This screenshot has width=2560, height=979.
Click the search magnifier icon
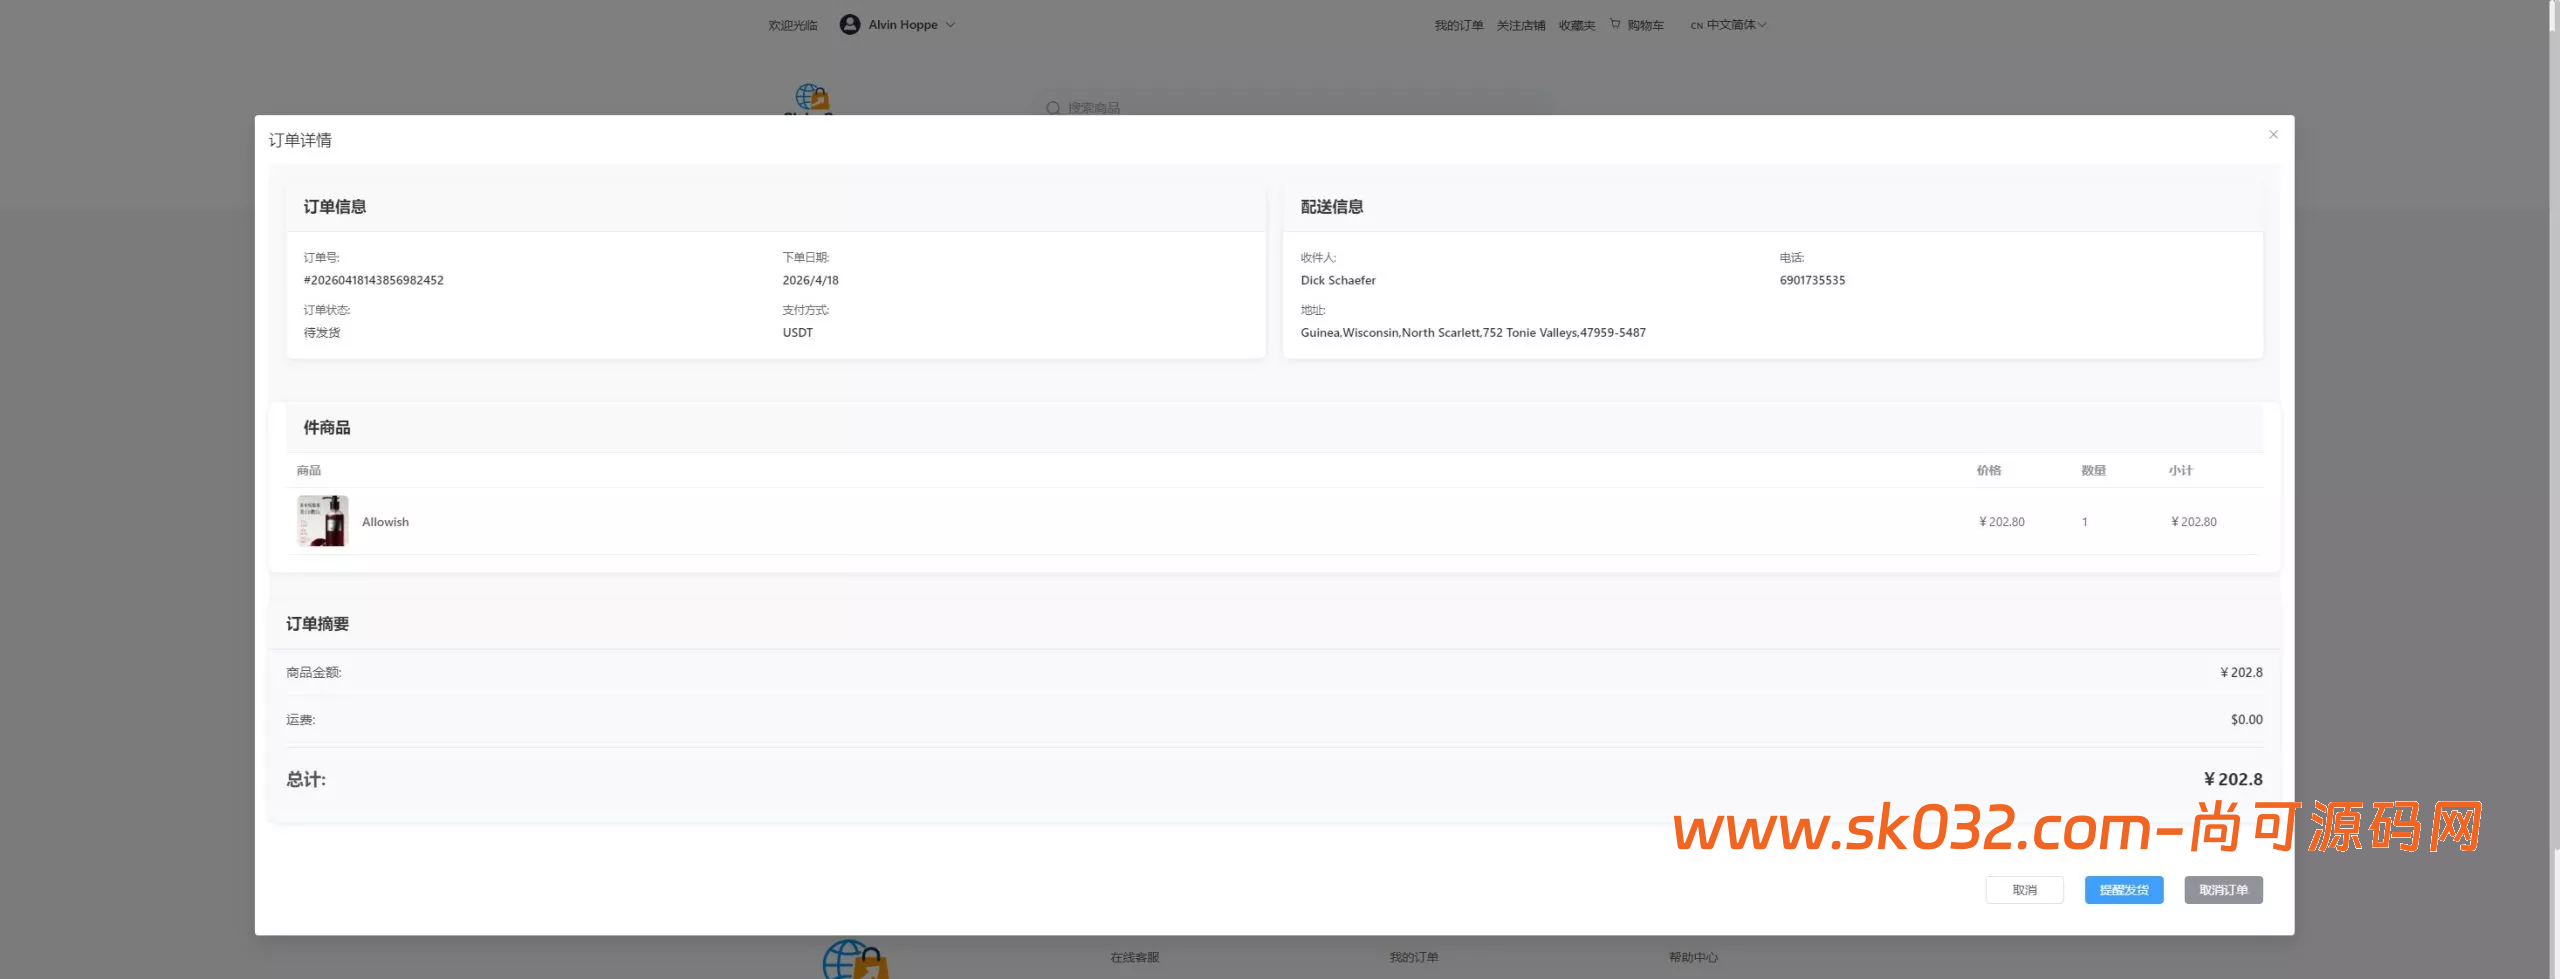1053,108
